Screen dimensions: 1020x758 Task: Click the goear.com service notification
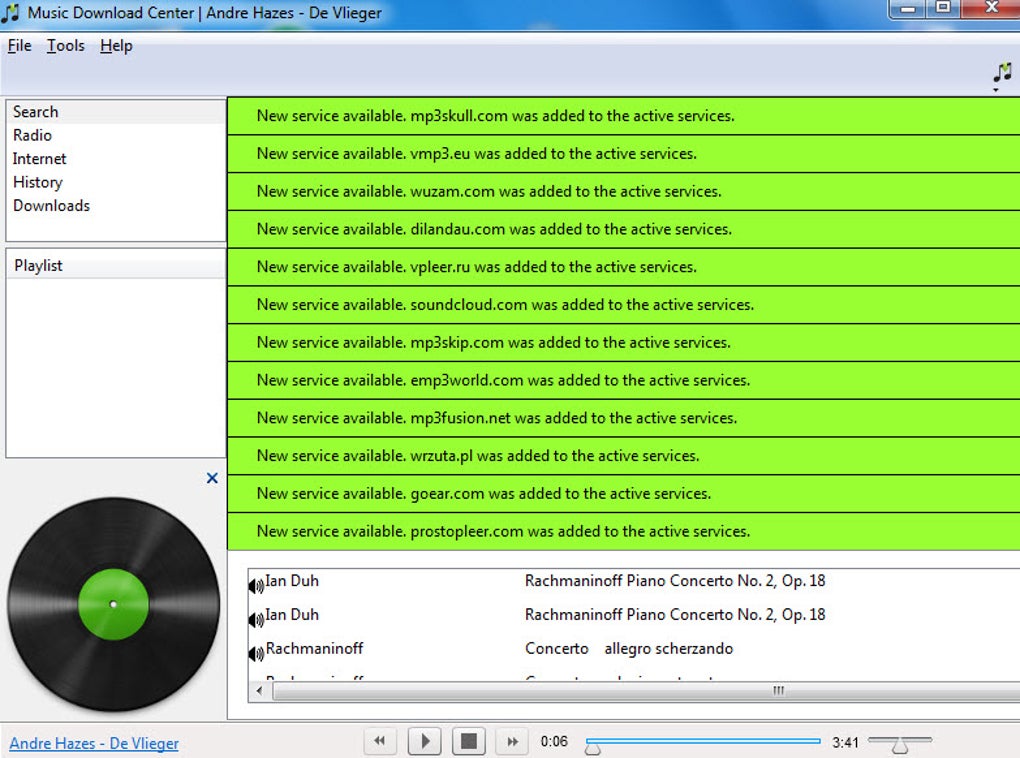[x=623, y=493]
